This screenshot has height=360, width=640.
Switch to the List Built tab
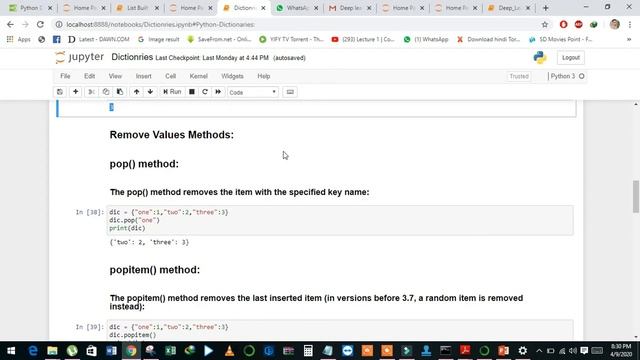pos(138,8)
